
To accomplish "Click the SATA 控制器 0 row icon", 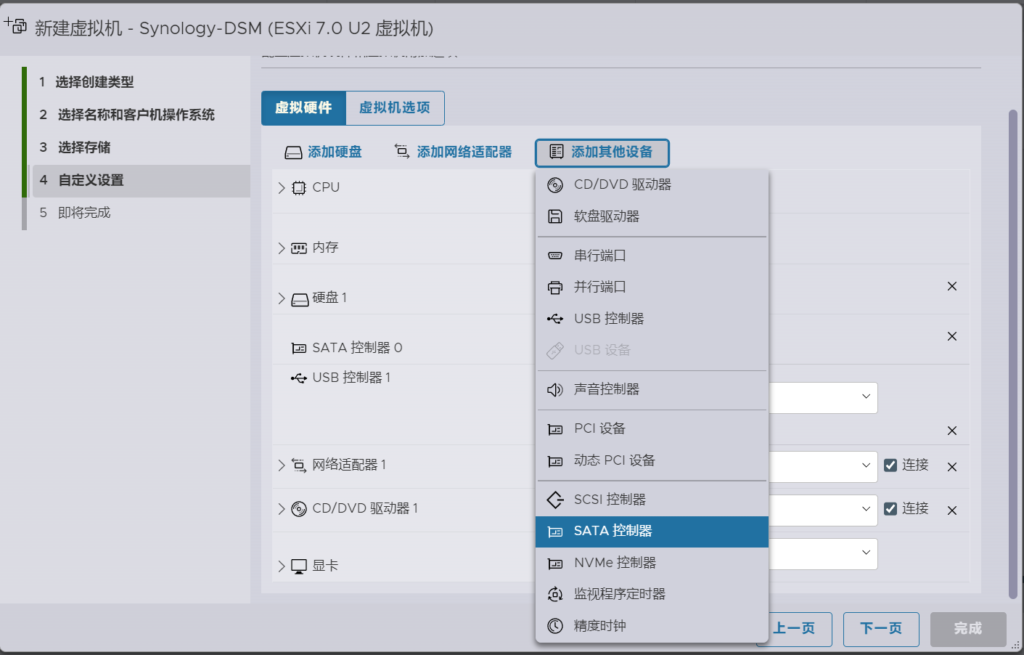I will [x=298, y=348].
